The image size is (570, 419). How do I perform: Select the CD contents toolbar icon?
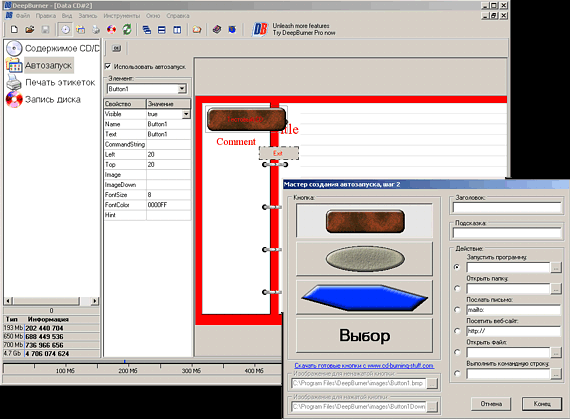point(65,29)
